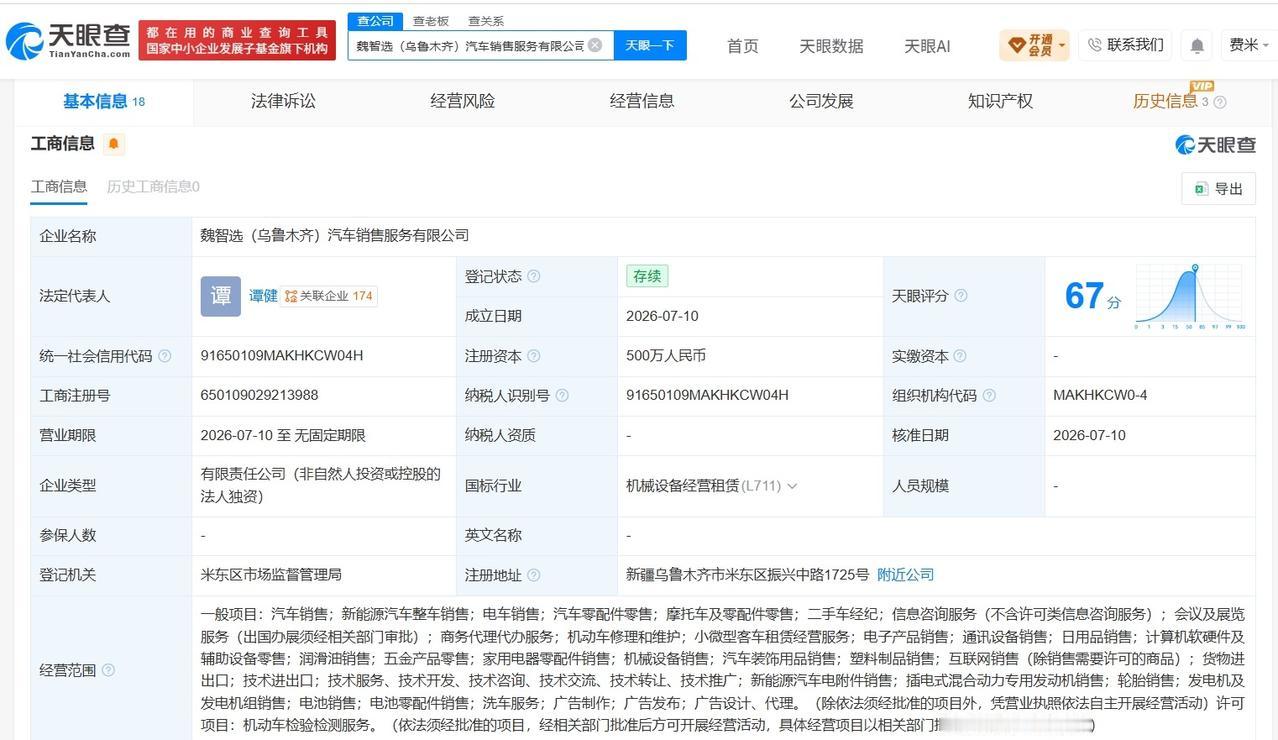Click the orange bell next to 工商信息 heading
Viewport: 1278px width, 740px height.
pyautogui.click(x=114, y=144)
